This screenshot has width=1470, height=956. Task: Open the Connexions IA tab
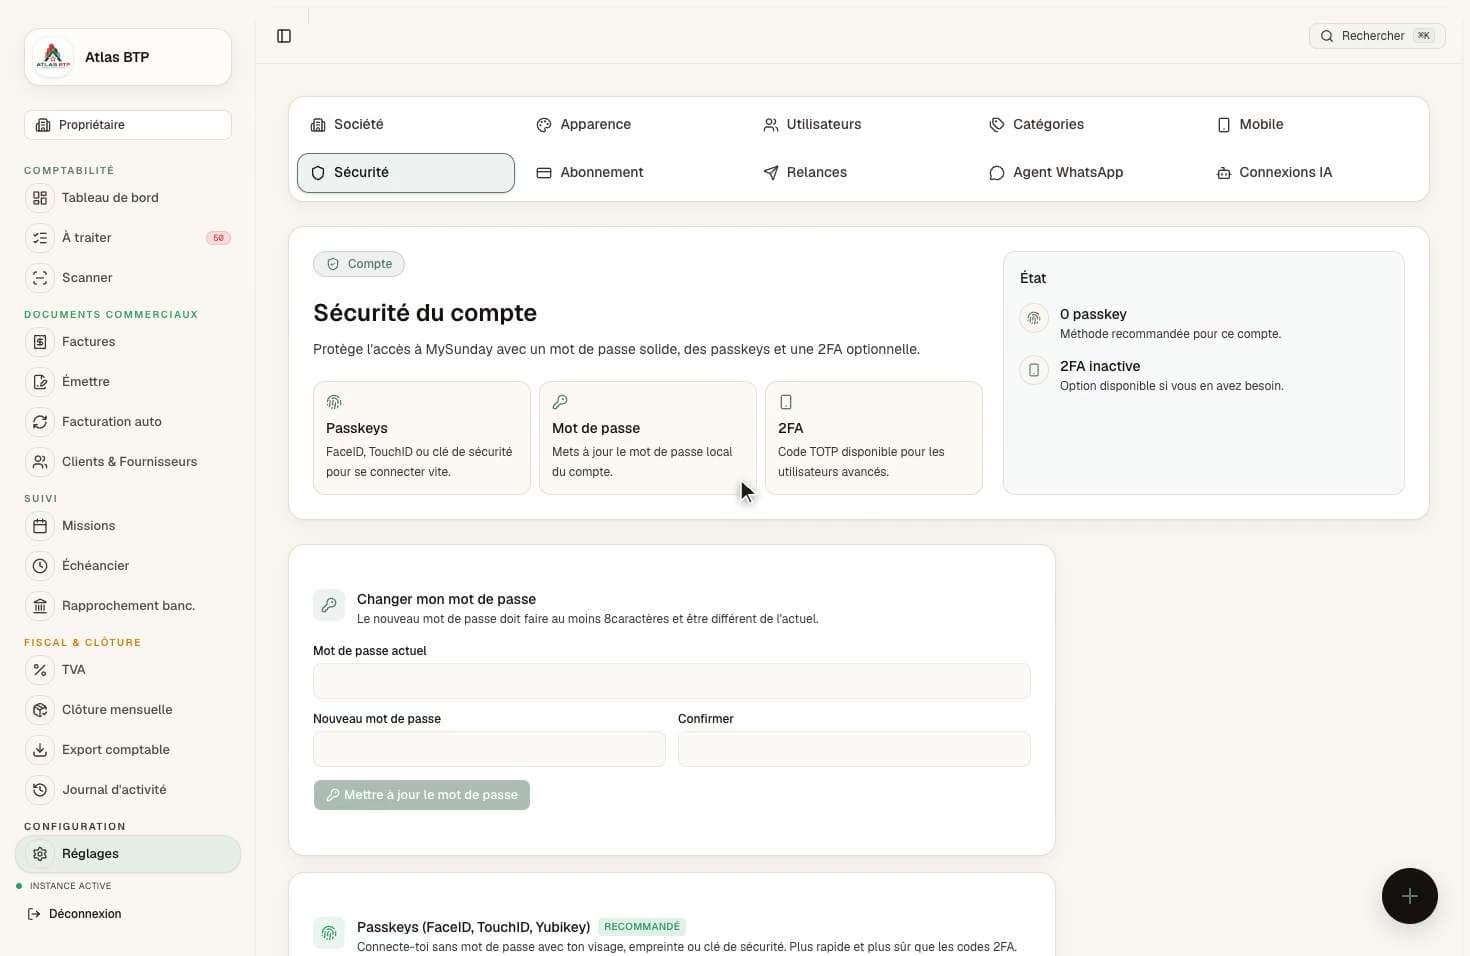click(1310, 173)
